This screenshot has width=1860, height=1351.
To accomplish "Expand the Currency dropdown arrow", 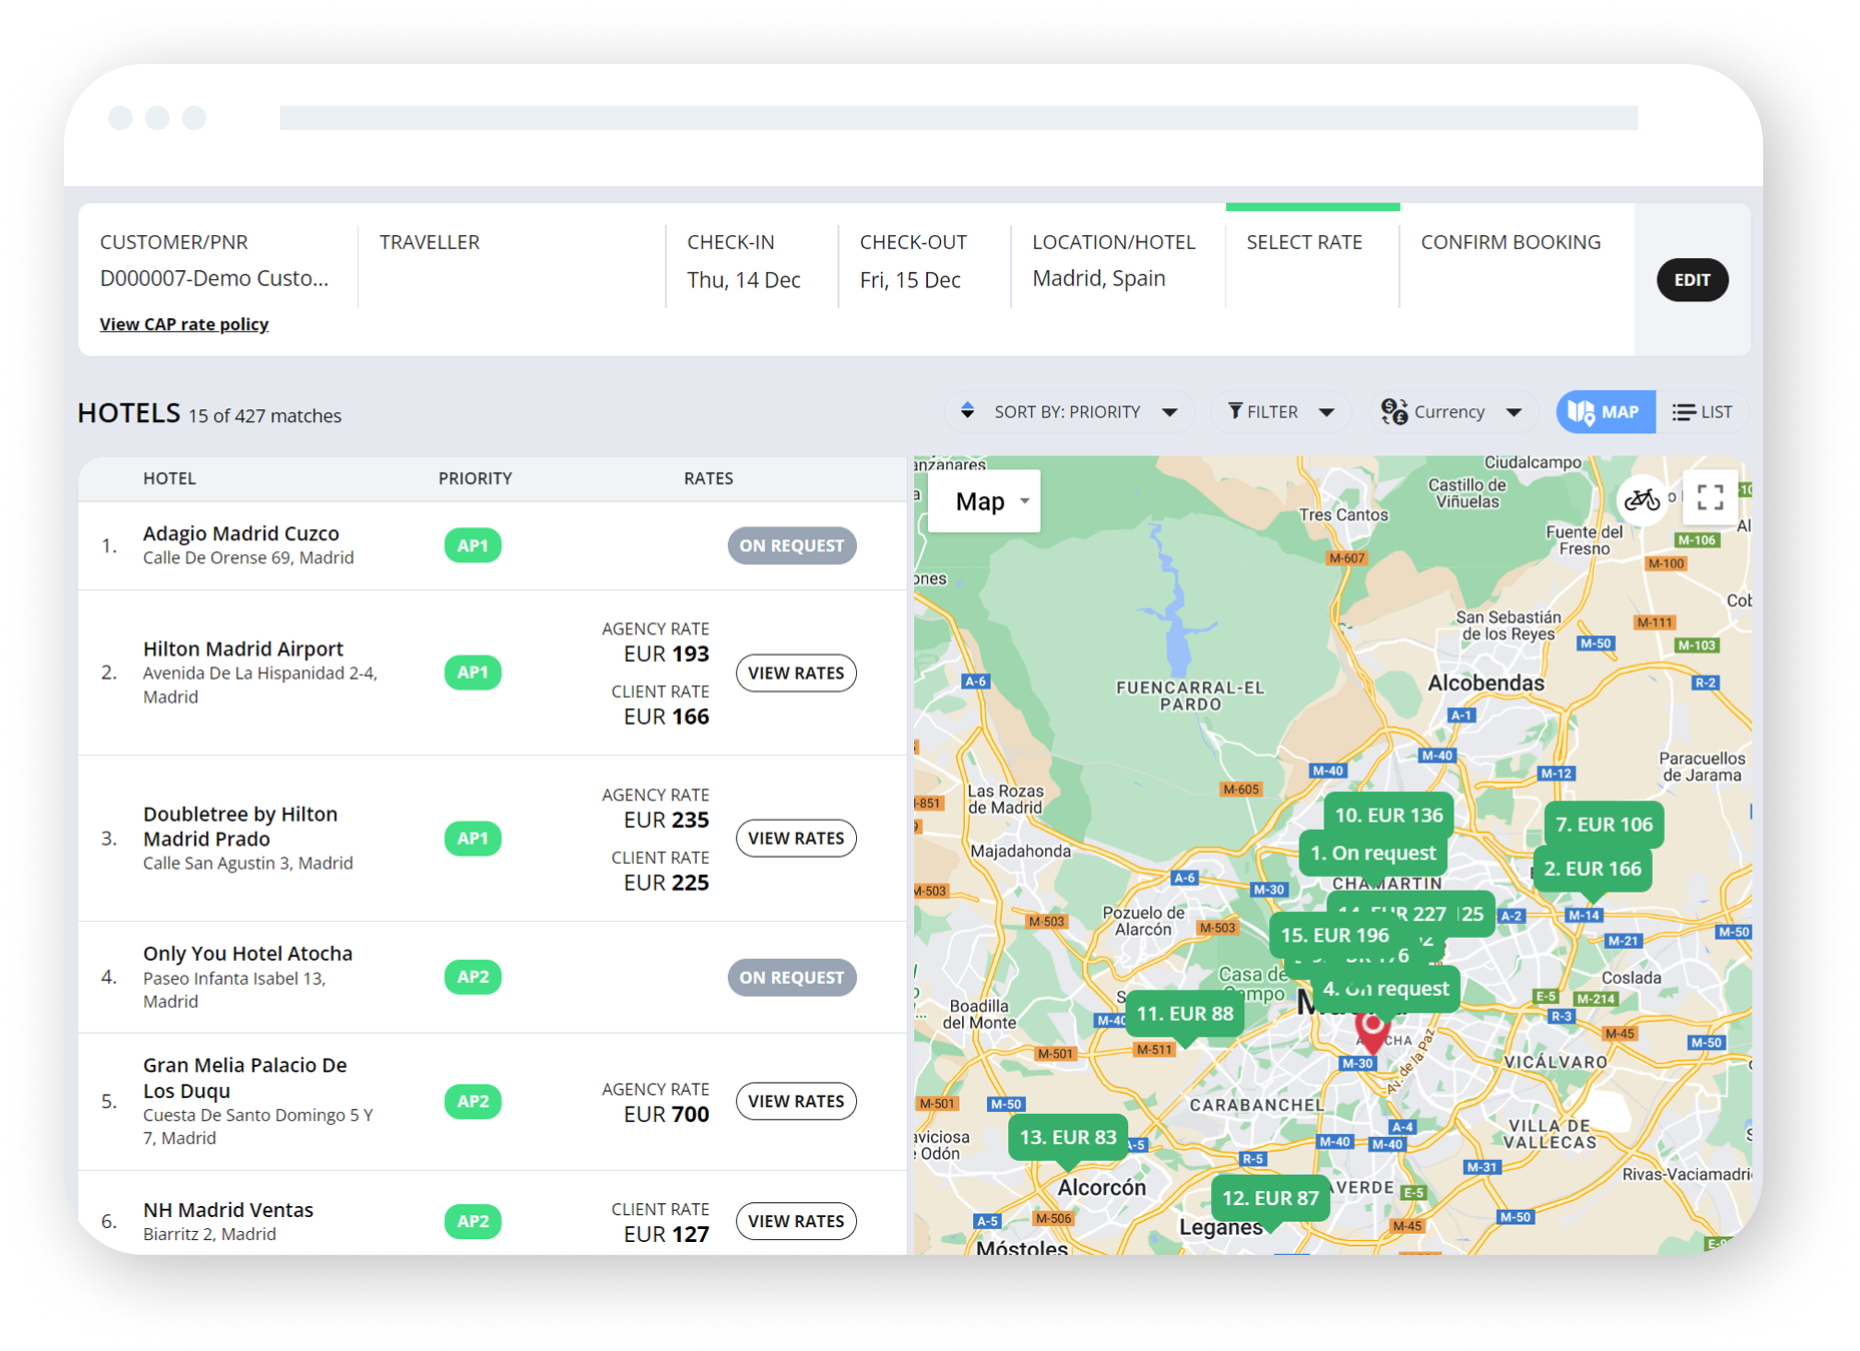I will tap(1514, 412).
